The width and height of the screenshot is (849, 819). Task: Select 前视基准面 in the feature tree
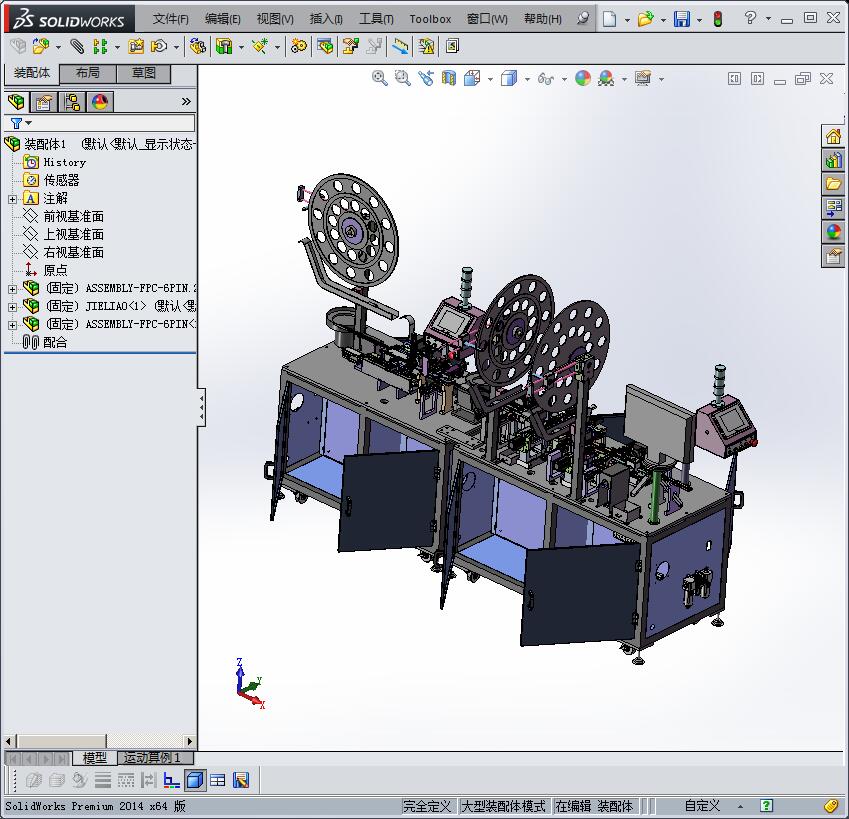pos(73,217)
